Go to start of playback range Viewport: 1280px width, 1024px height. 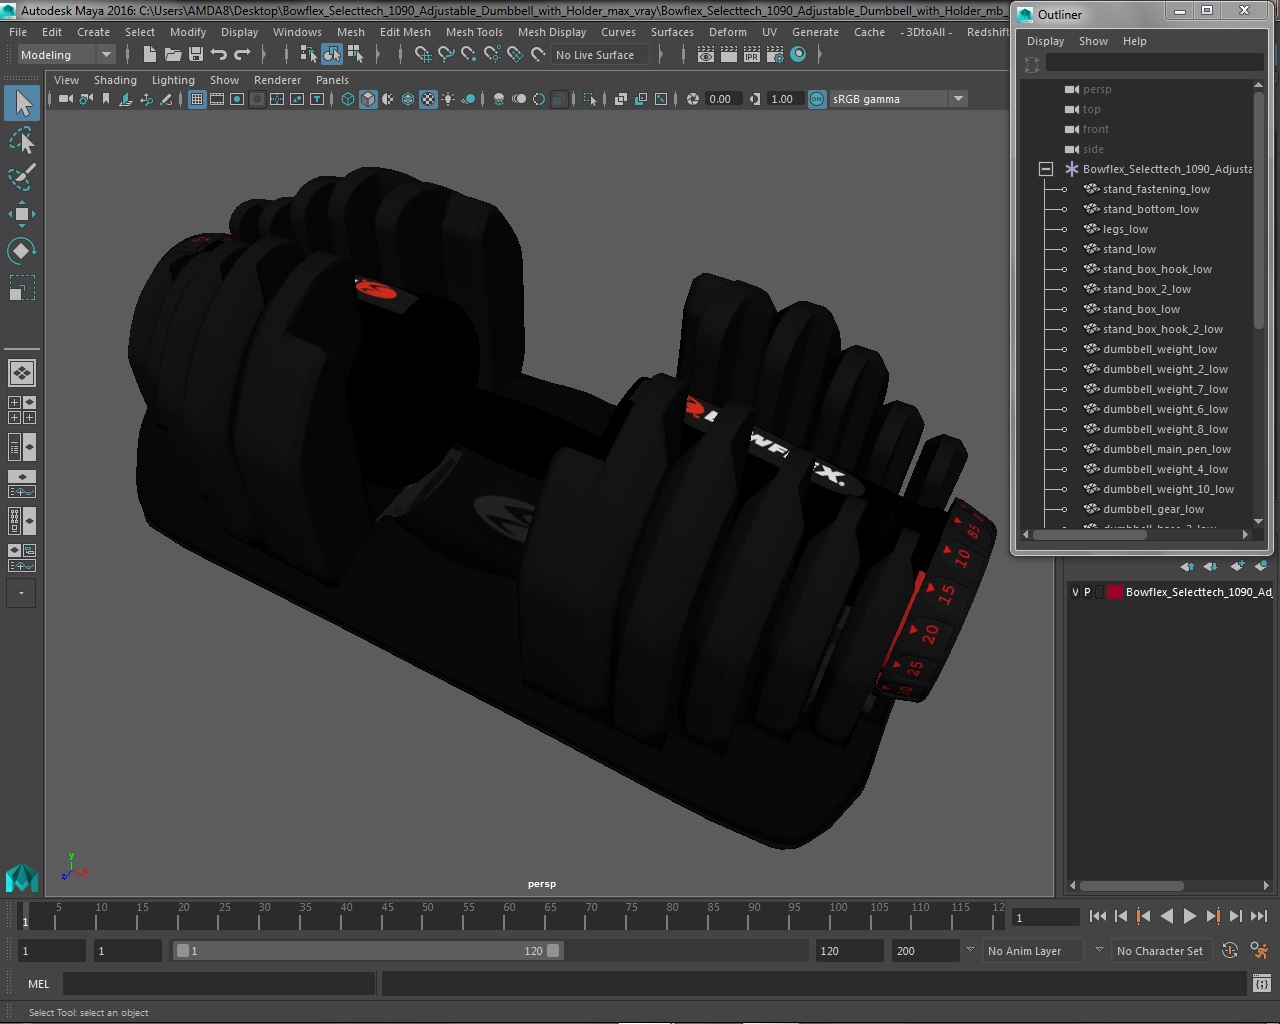(x=1098, y=916)
